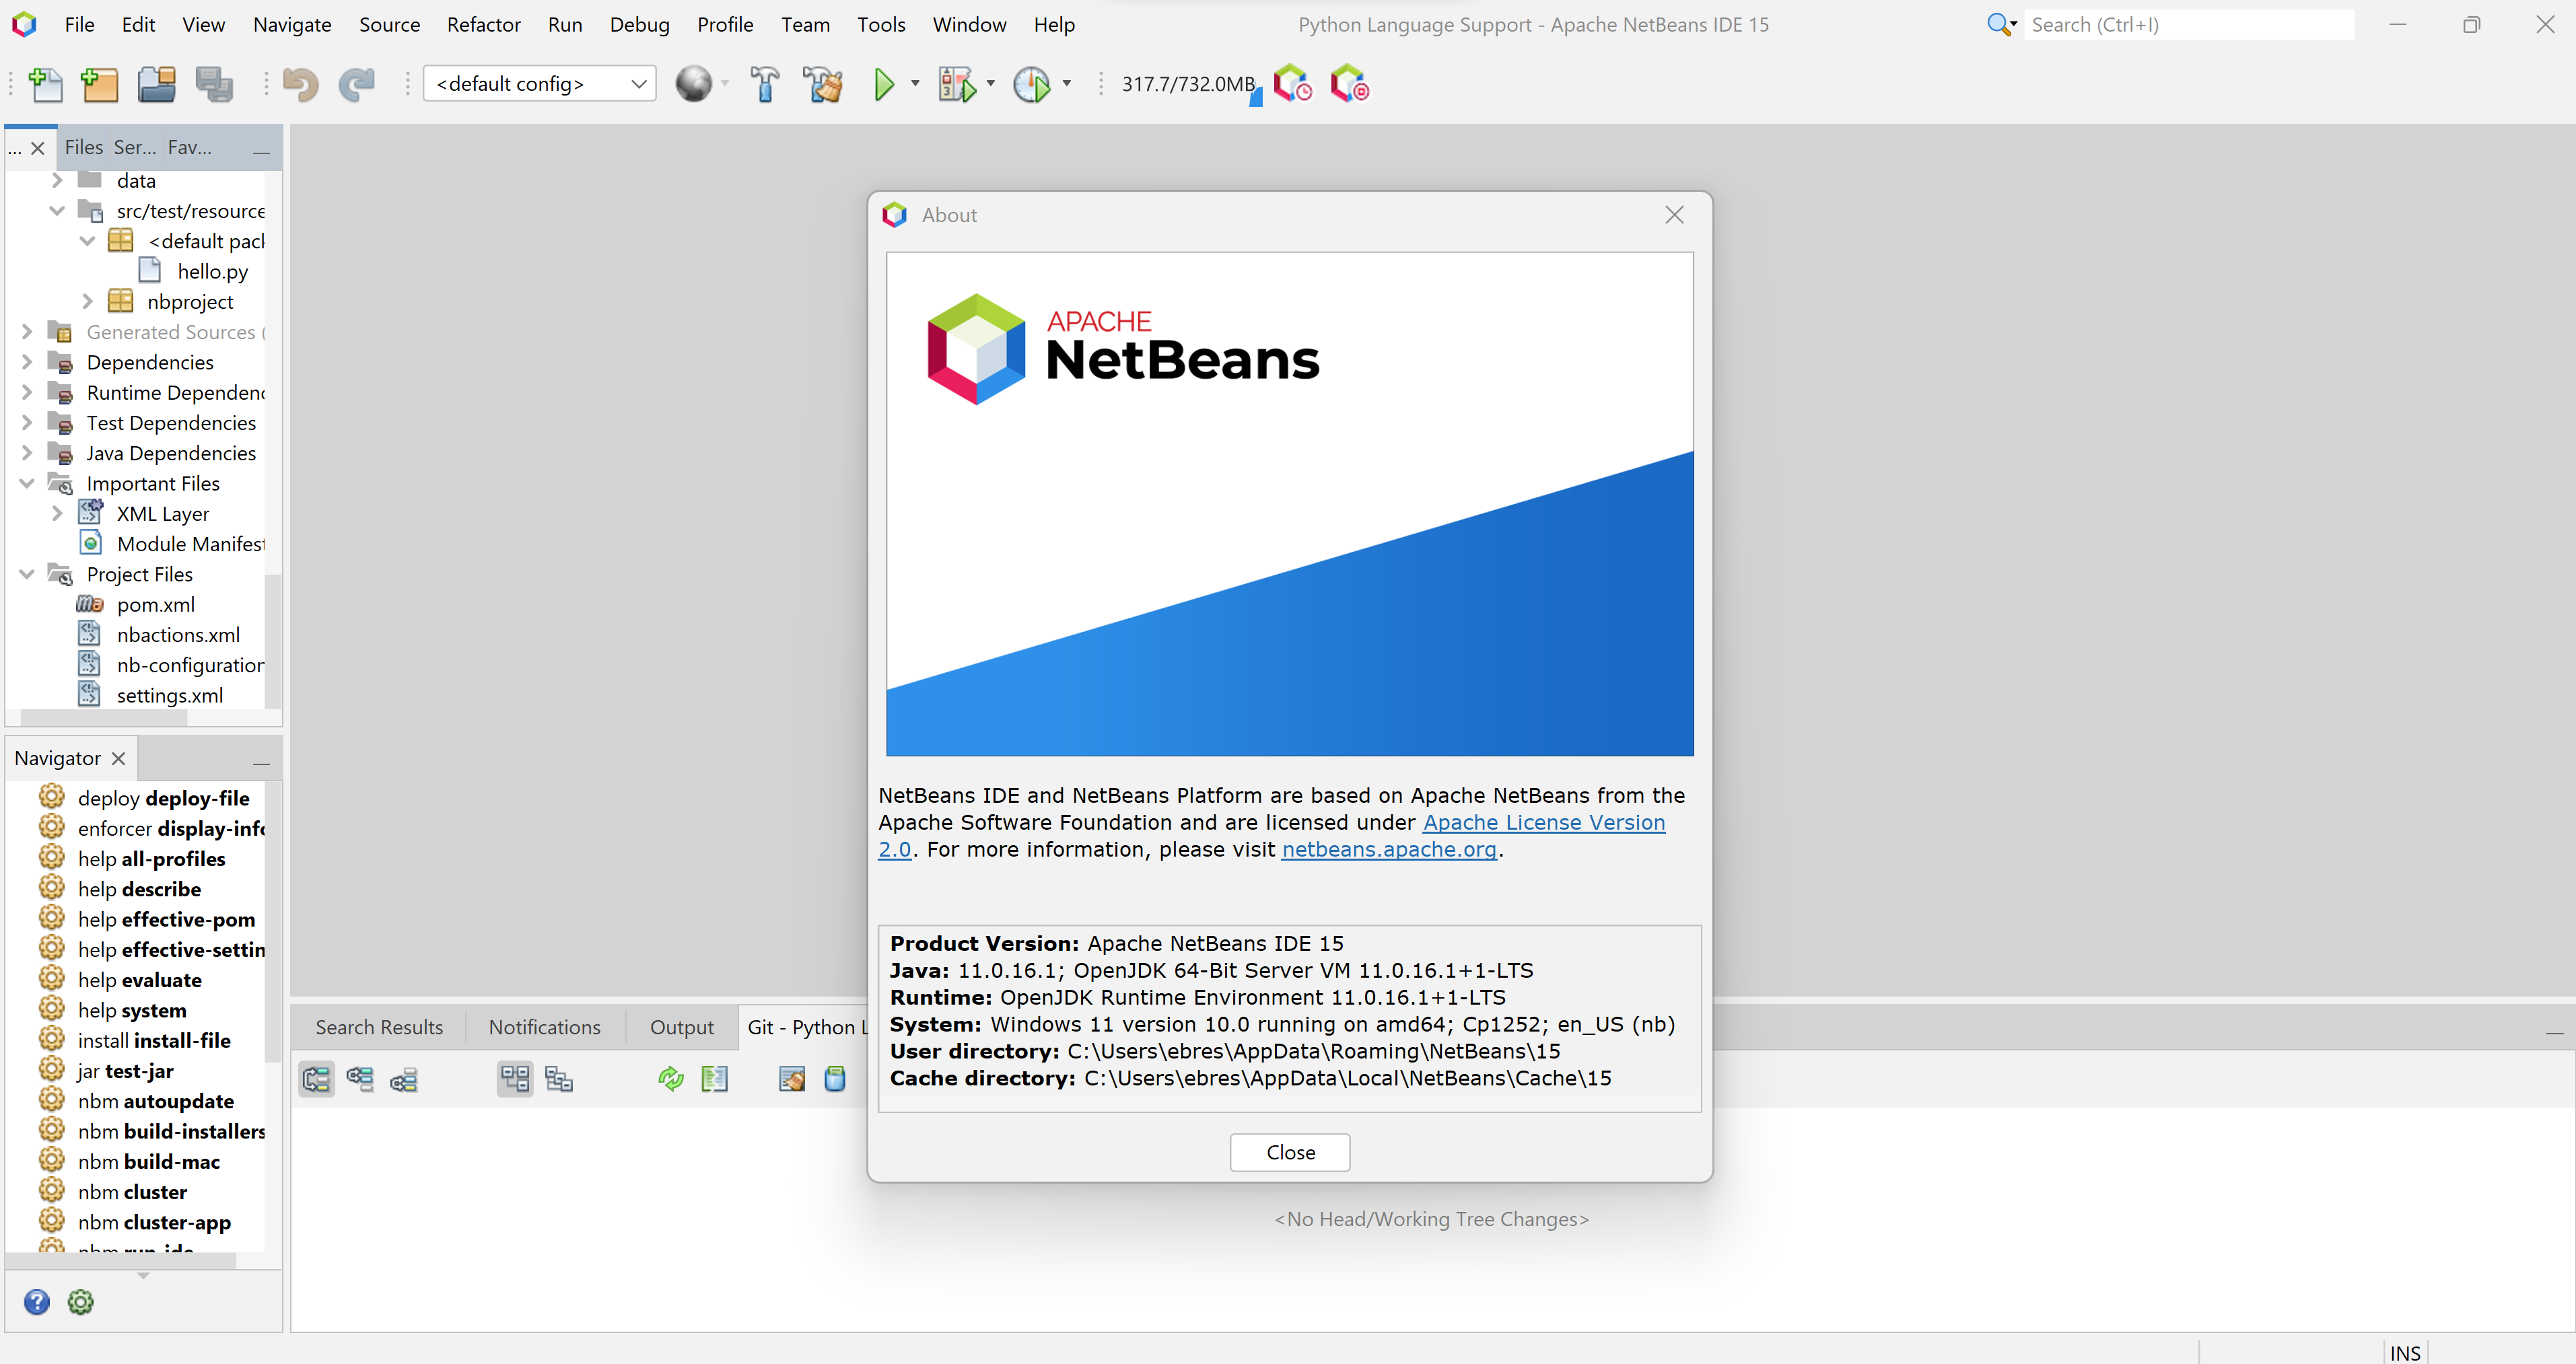Collapse the Important Files node
Screen dimensions: 2576x1364
pyautogui.click(x=27, y=483)
